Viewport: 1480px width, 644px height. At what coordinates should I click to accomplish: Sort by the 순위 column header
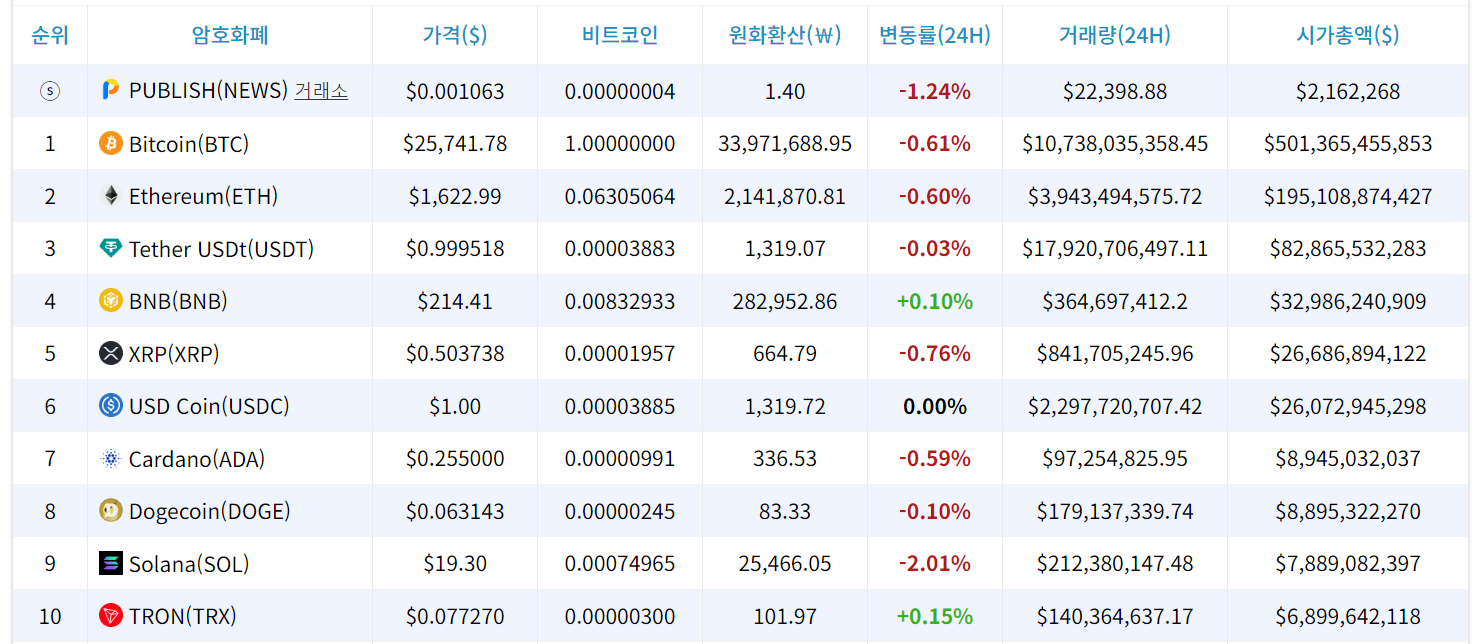pyautogui.click(x=50, y=35)
